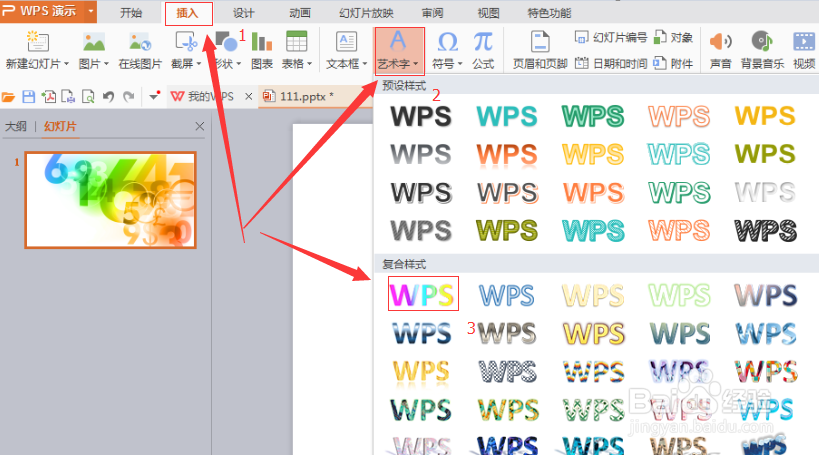Click the Screenshot (截屏) scissors icon
This screenshot has width=819, height=455.
click(x=186, y=41)
